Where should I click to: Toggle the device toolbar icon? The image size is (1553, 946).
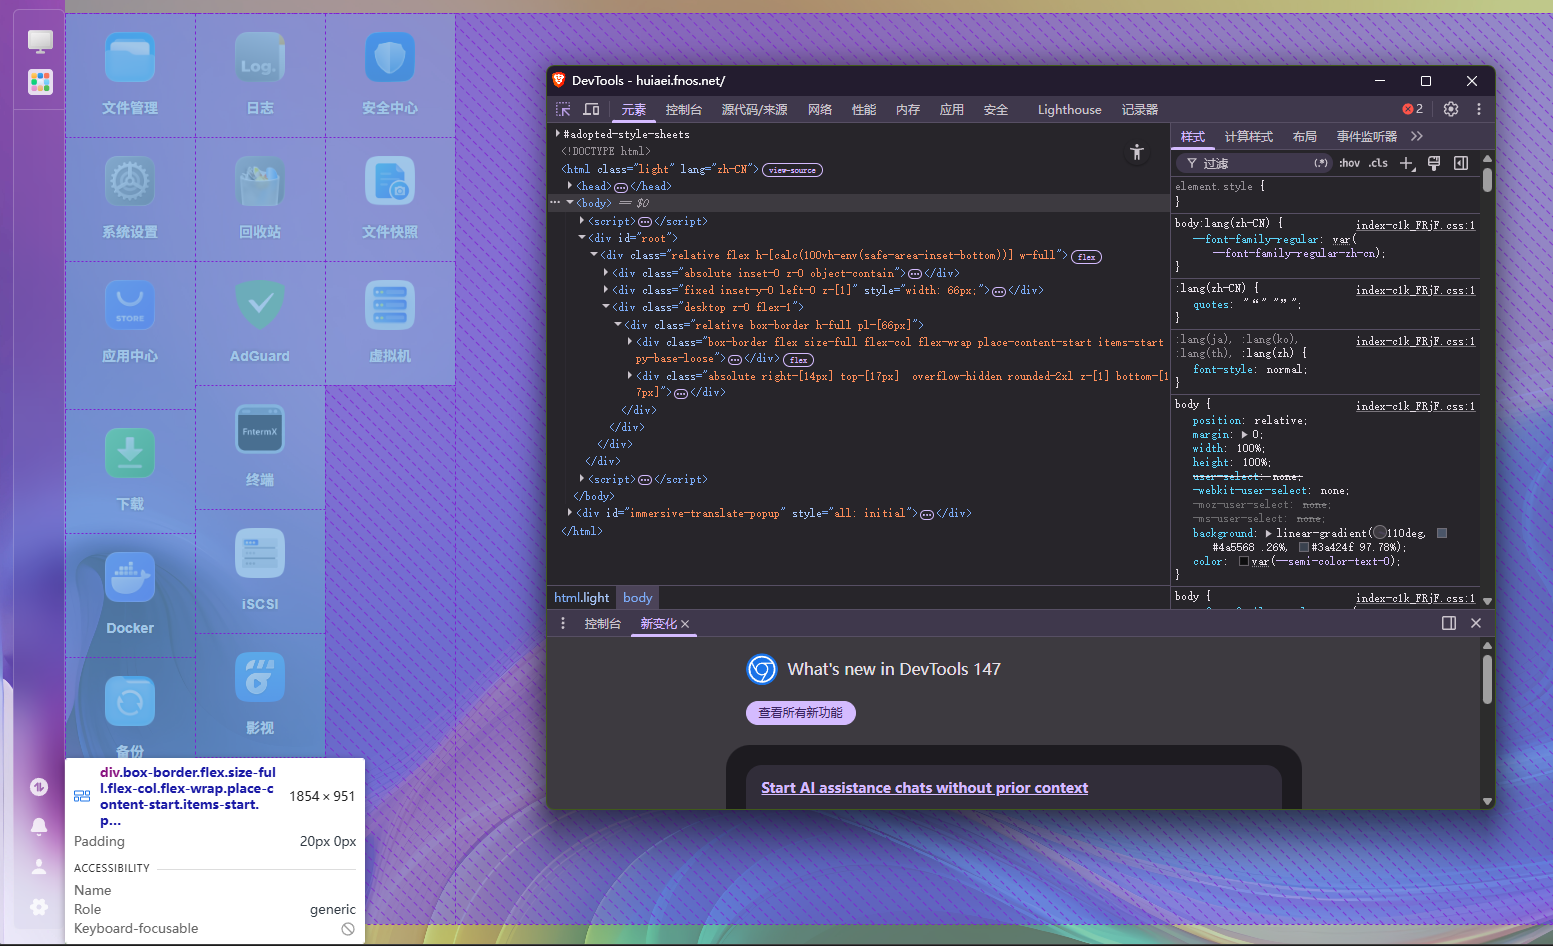click(591, 109)
